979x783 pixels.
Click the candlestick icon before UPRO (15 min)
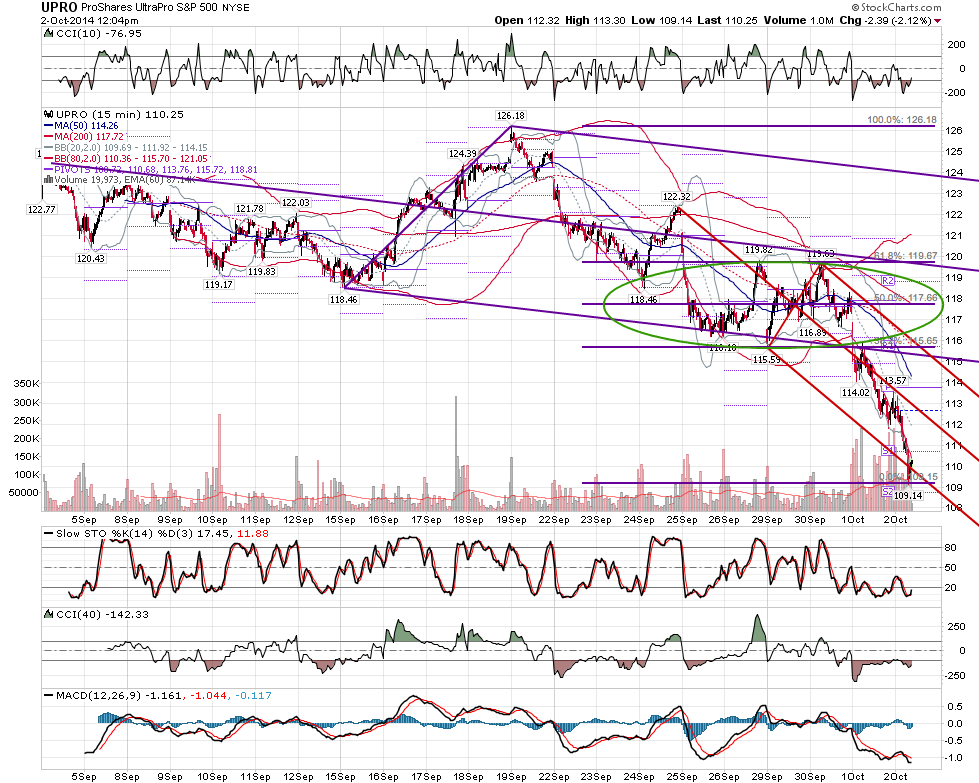(48, 115)
